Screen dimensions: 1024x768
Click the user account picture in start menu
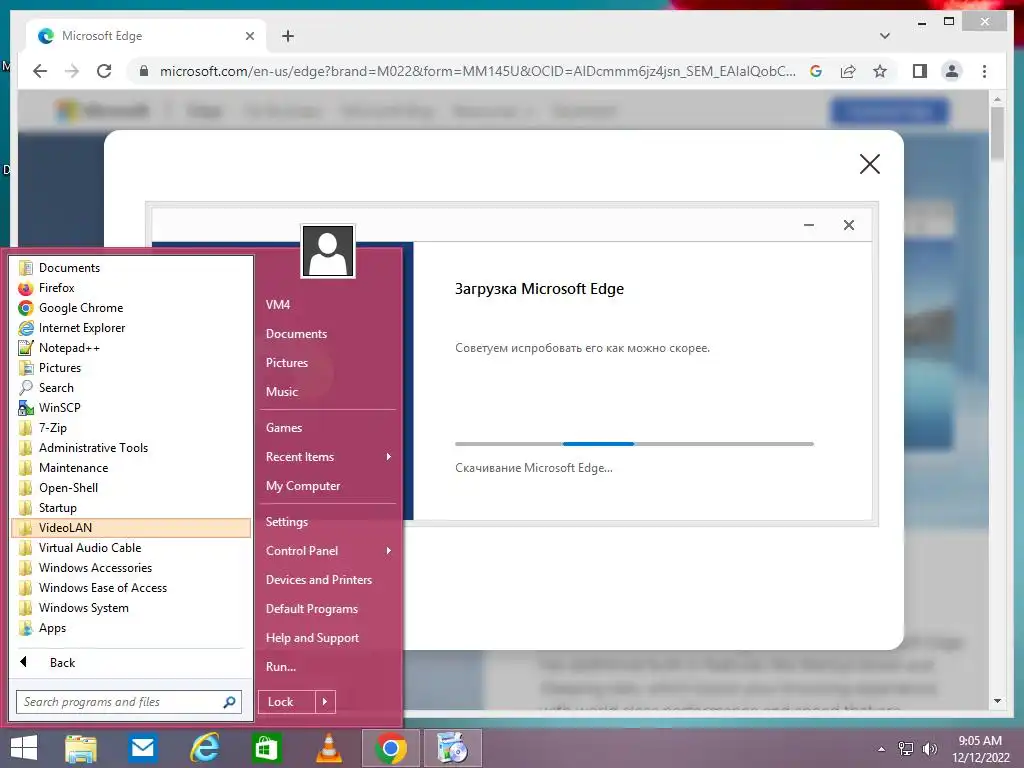(x=328, y=251)
